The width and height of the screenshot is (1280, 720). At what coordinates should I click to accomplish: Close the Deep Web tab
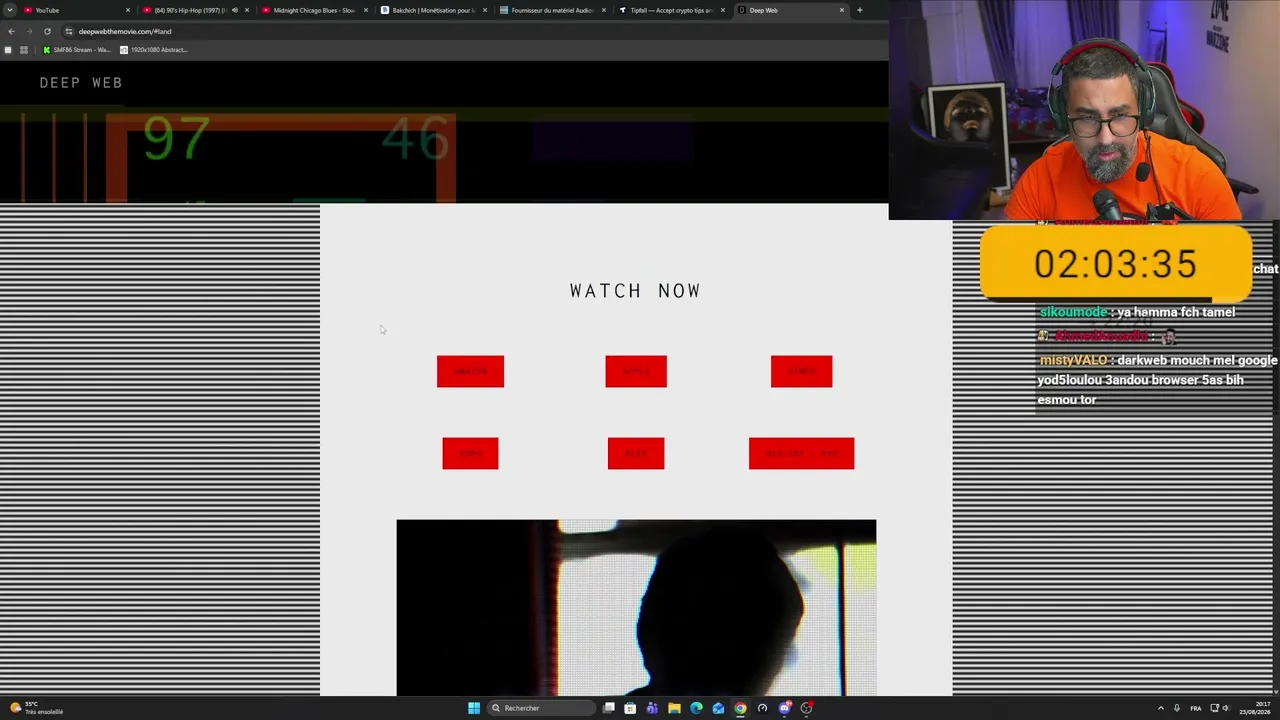coord(842,10)
